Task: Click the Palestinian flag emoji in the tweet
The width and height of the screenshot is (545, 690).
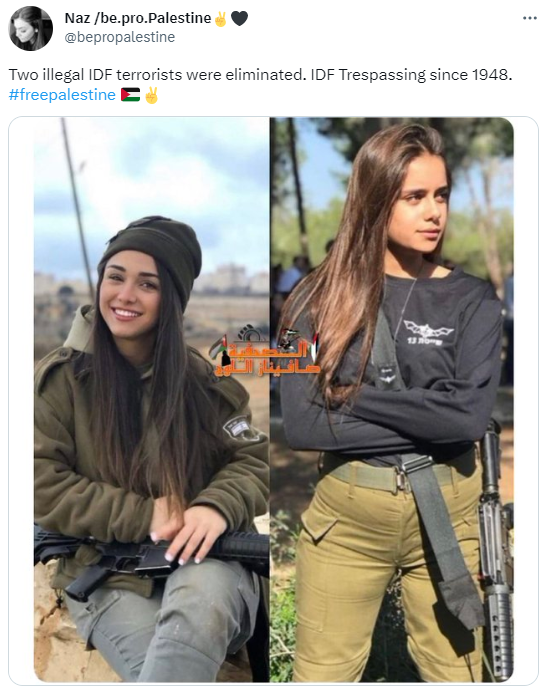Action: [130, 95]
